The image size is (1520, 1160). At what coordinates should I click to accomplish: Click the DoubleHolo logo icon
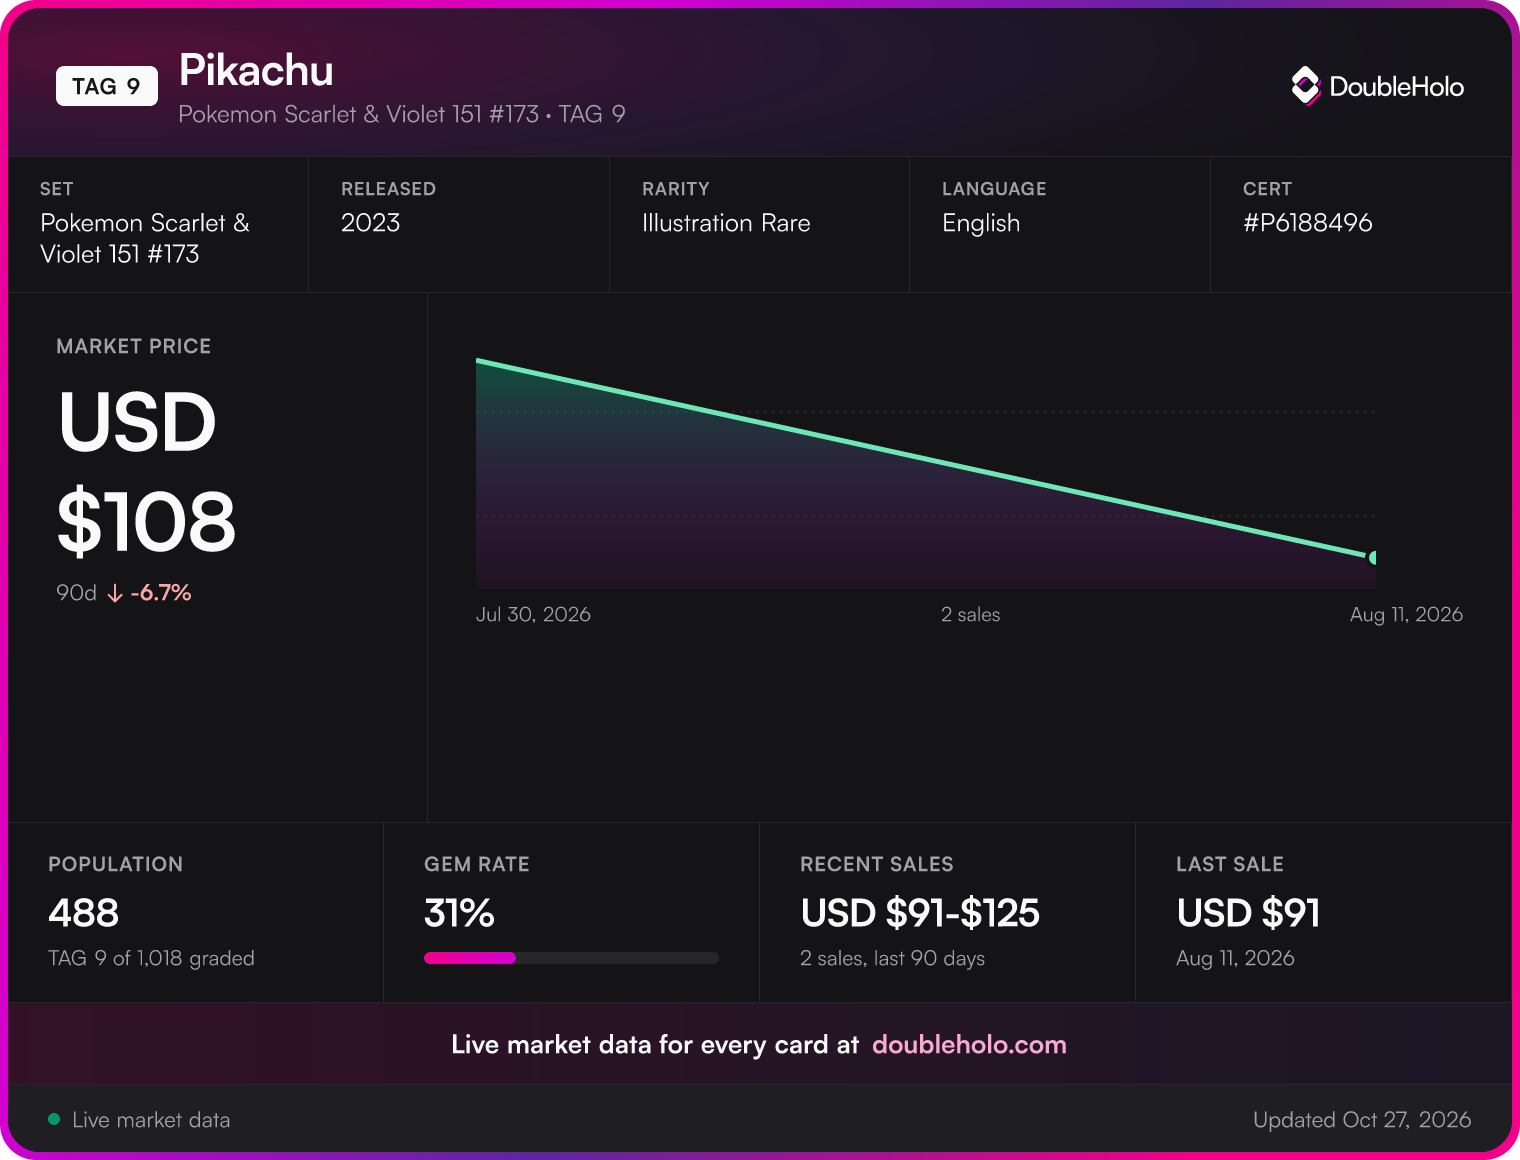pos(1306,86)
